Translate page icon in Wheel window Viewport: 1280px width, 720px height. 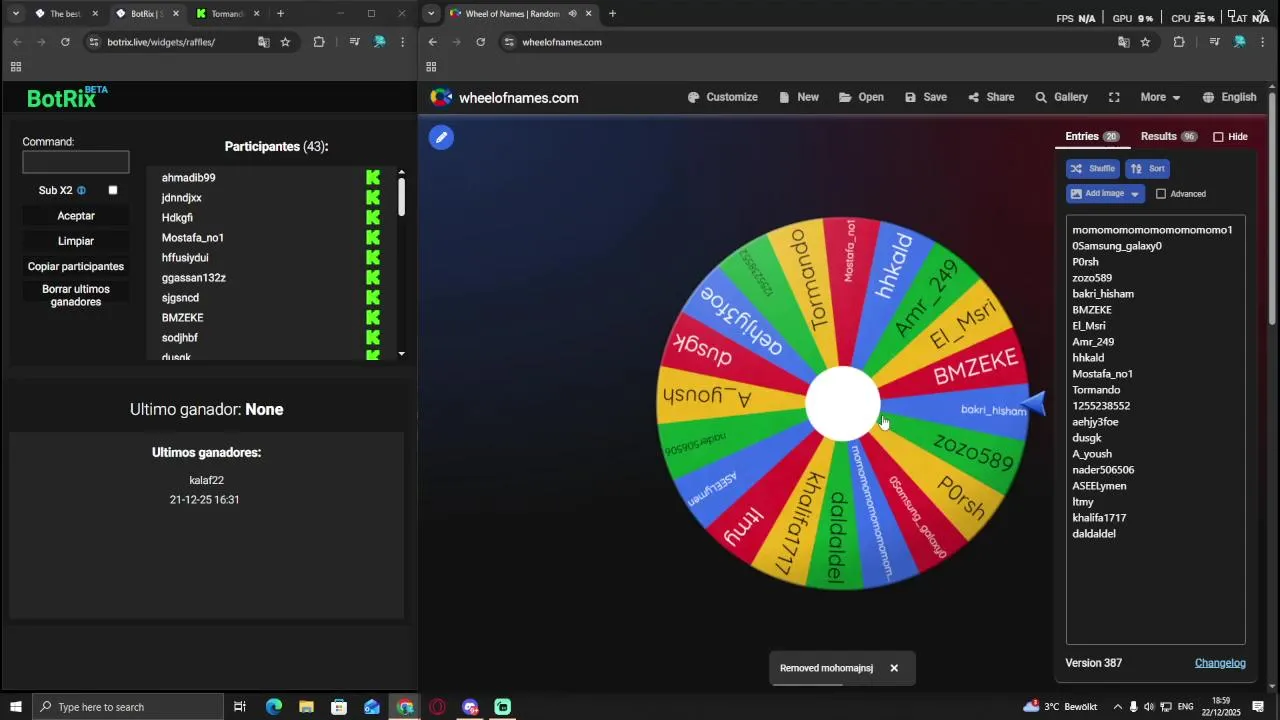click(x=1123, y=42)
